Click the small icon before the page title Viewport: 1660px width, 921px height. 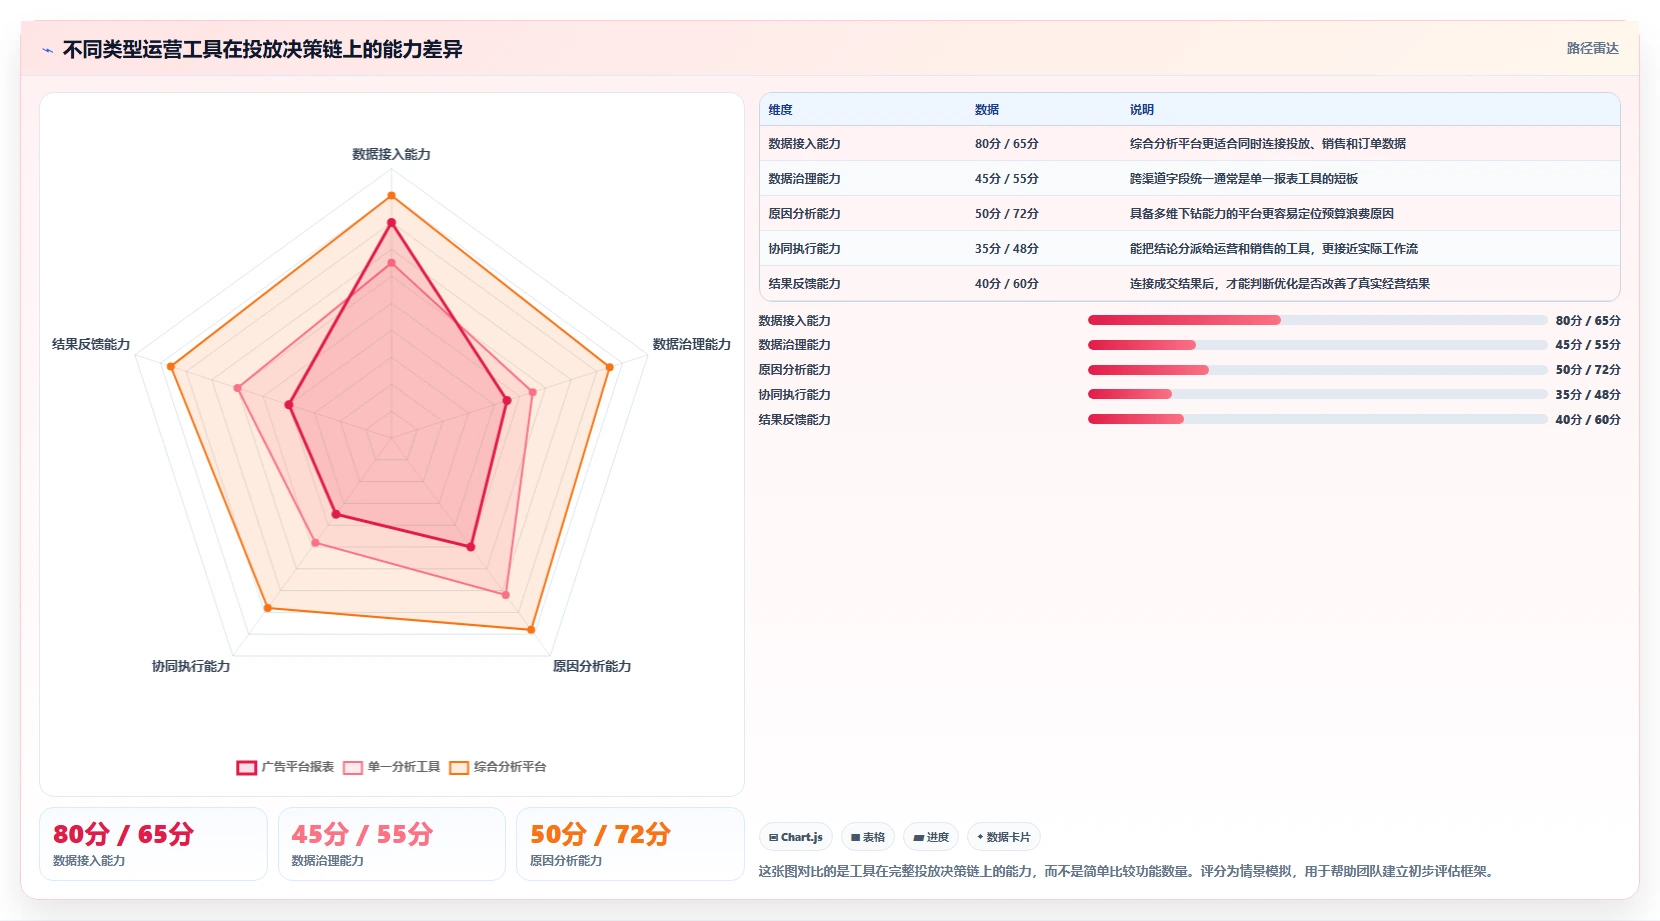tap(47, 50)
